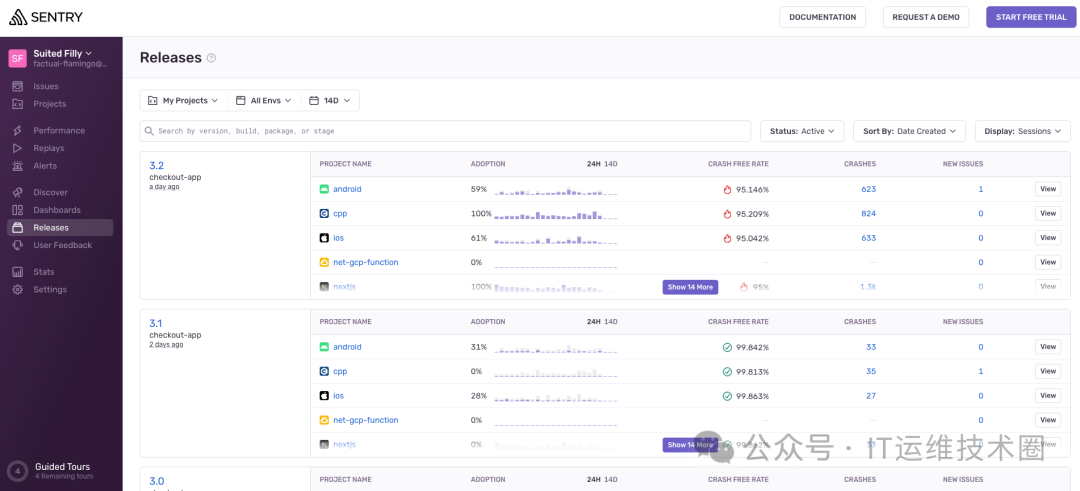Click ios project icon in release 3.1
1080x491 pixels.
click(x=324, y=396)
